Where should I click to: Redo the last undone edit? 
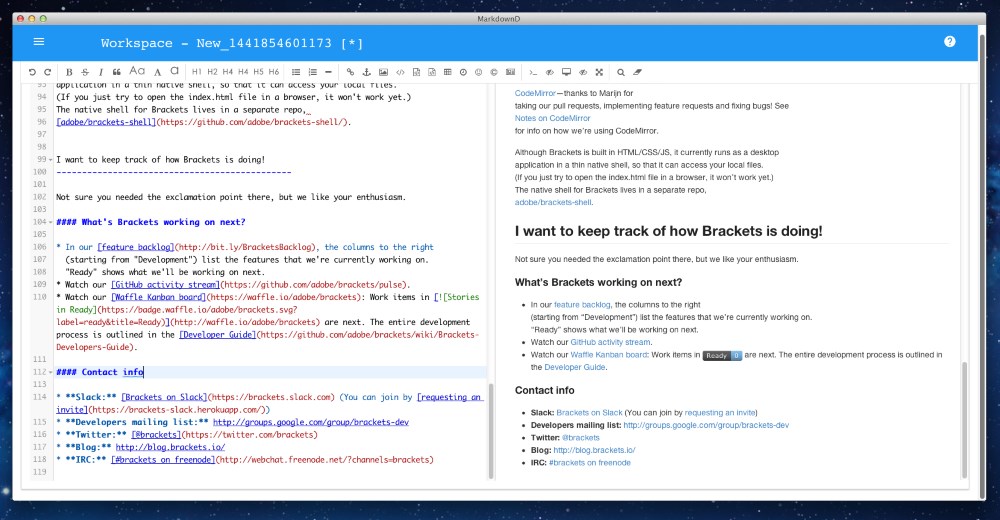47,72
